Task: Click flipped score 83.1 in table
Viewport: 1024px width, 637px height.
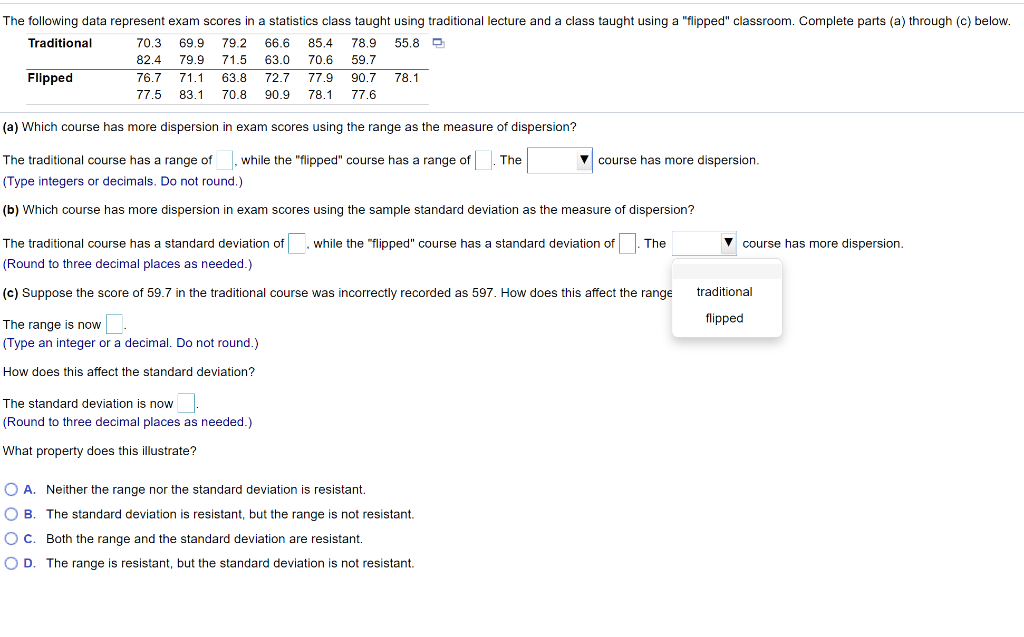Action: [x=191, y=95]
